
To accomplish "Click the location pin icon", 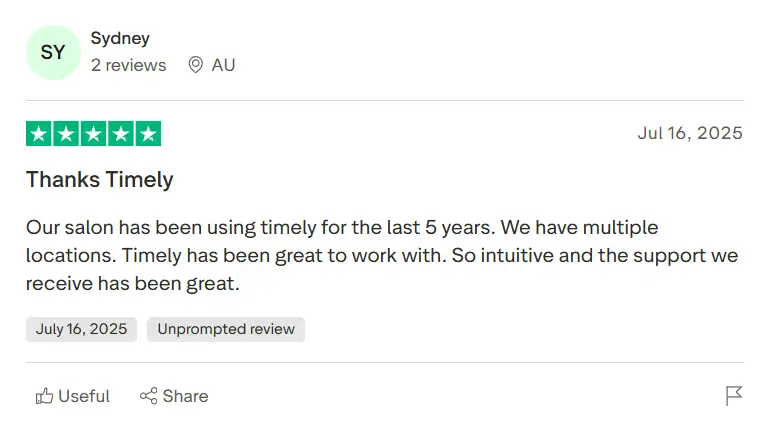I will 196,65.
